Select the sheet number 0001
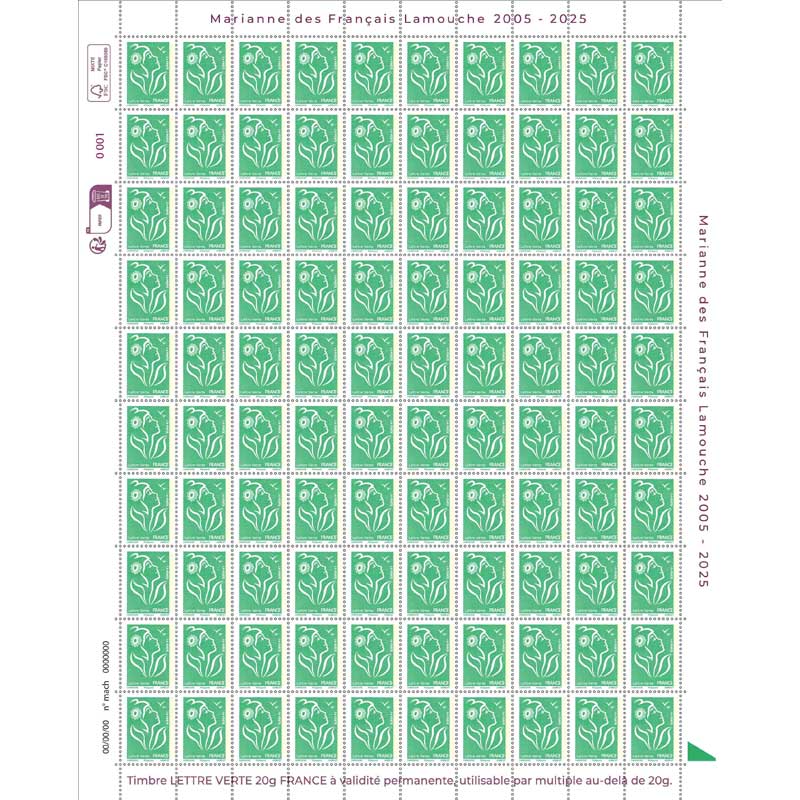Image resolution: width=800 pixels, height=800 pixels. point(99,147)
